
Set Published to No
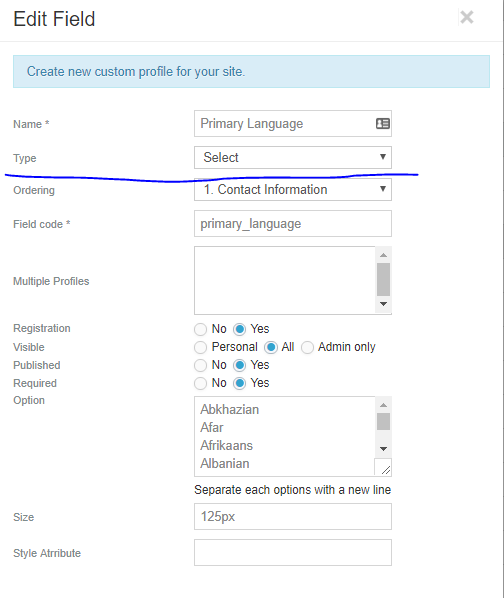[x=201, y=365]
